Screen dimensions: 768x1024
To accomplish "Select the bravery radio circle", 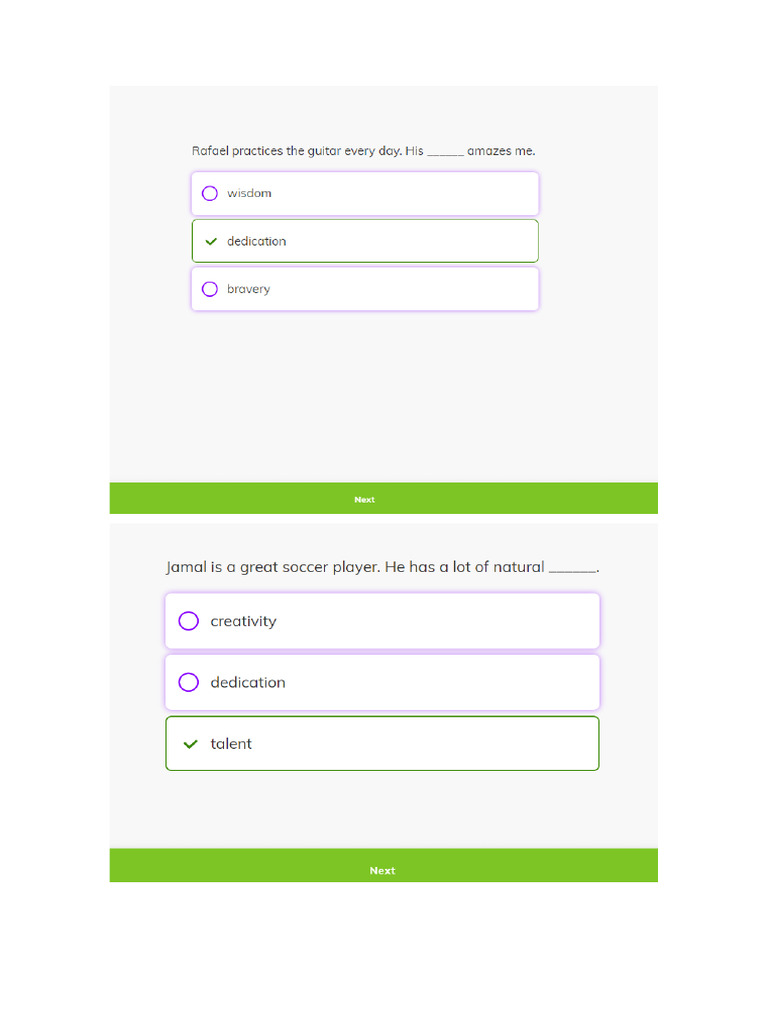I will click(x=210, y=289).
